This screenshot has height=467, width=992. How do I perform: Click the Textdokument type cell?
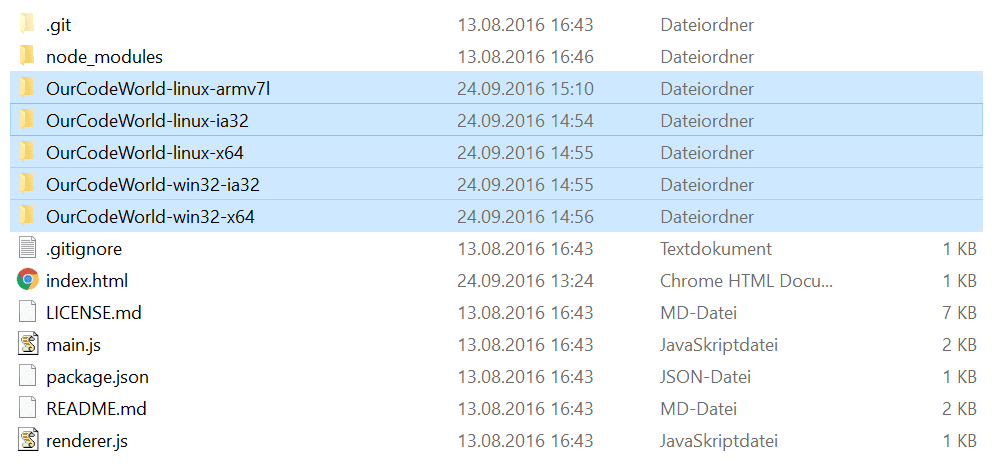point(716,249)
